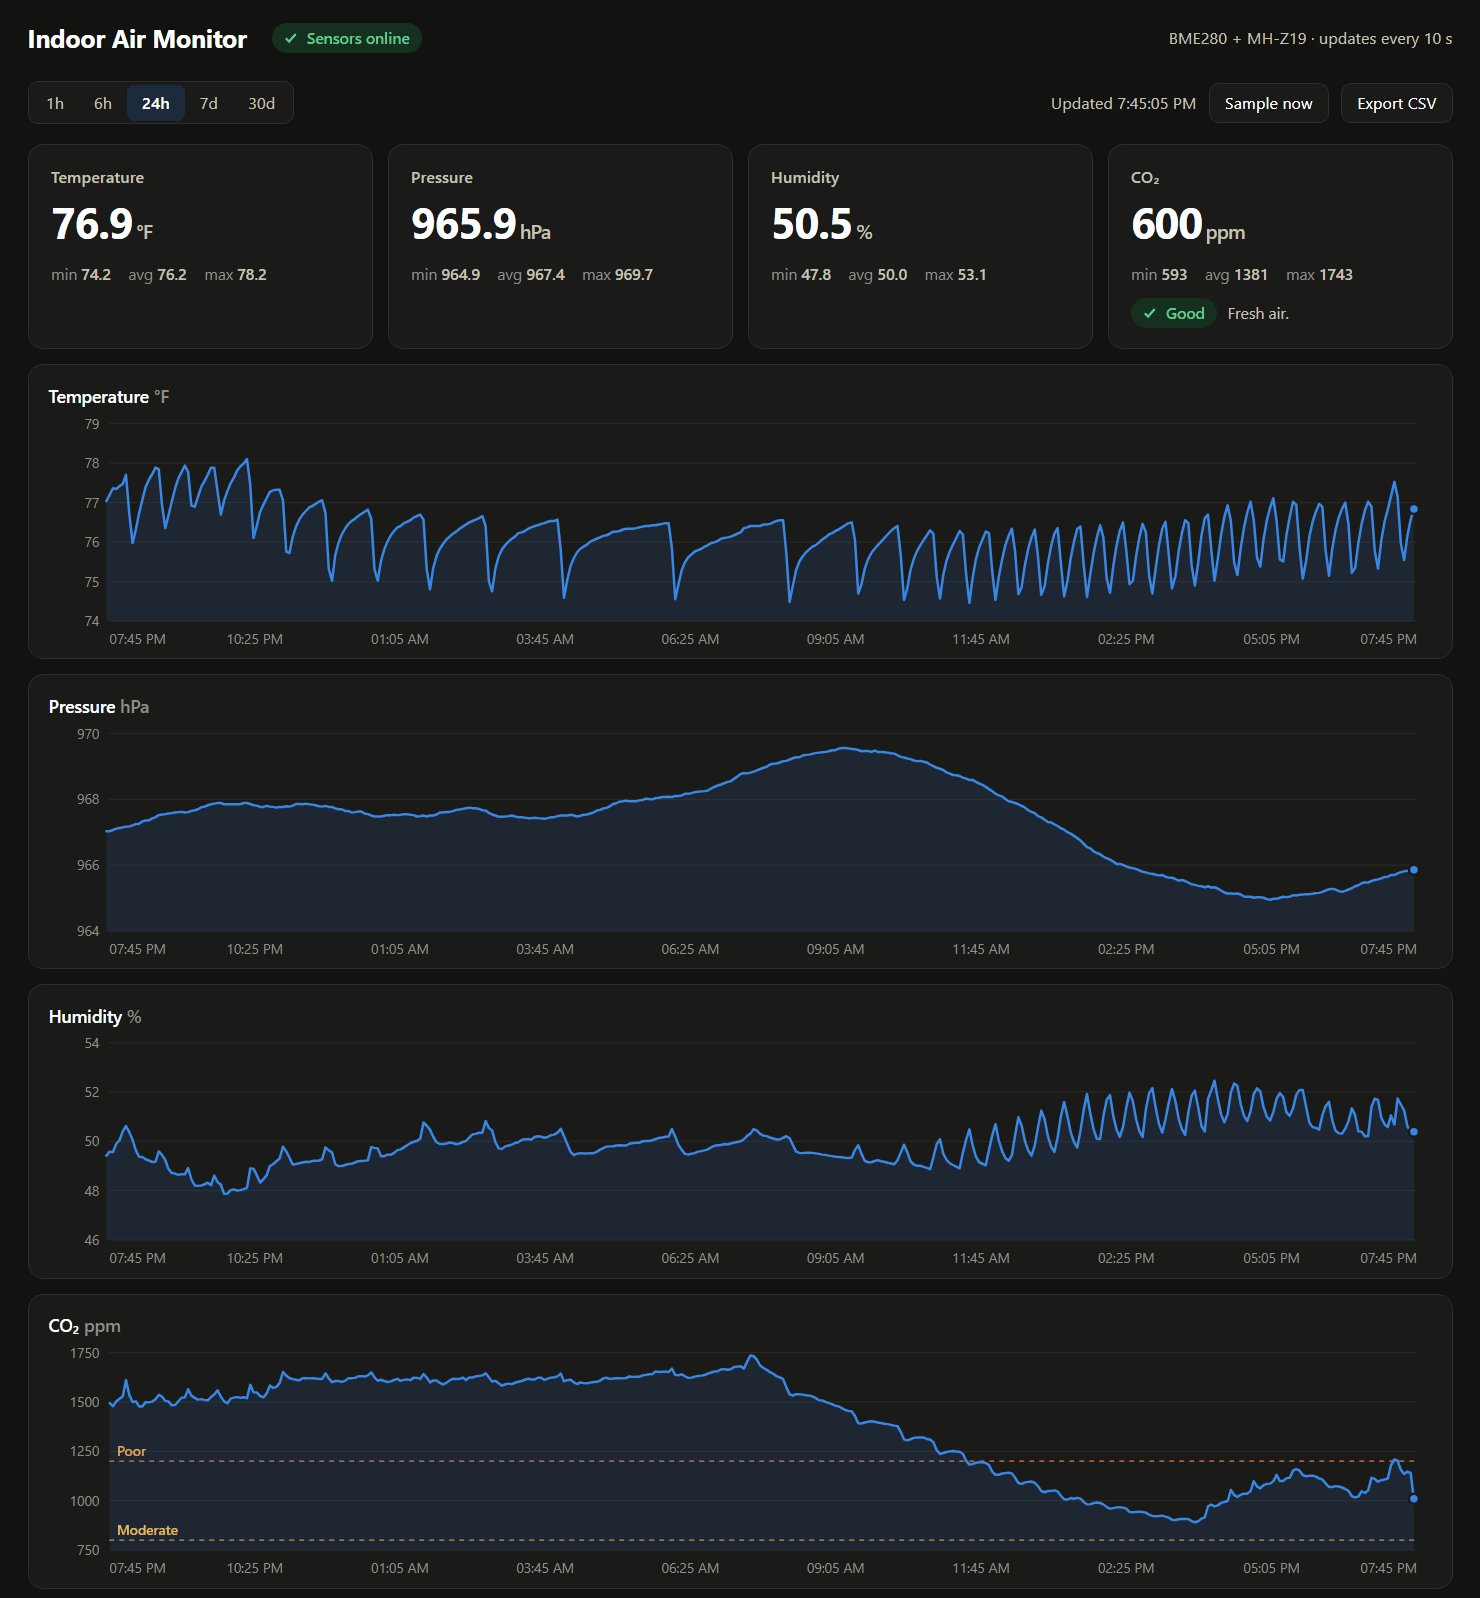
Task: Click CO₂ max 1743 statistic
Action: [1319, 275]
